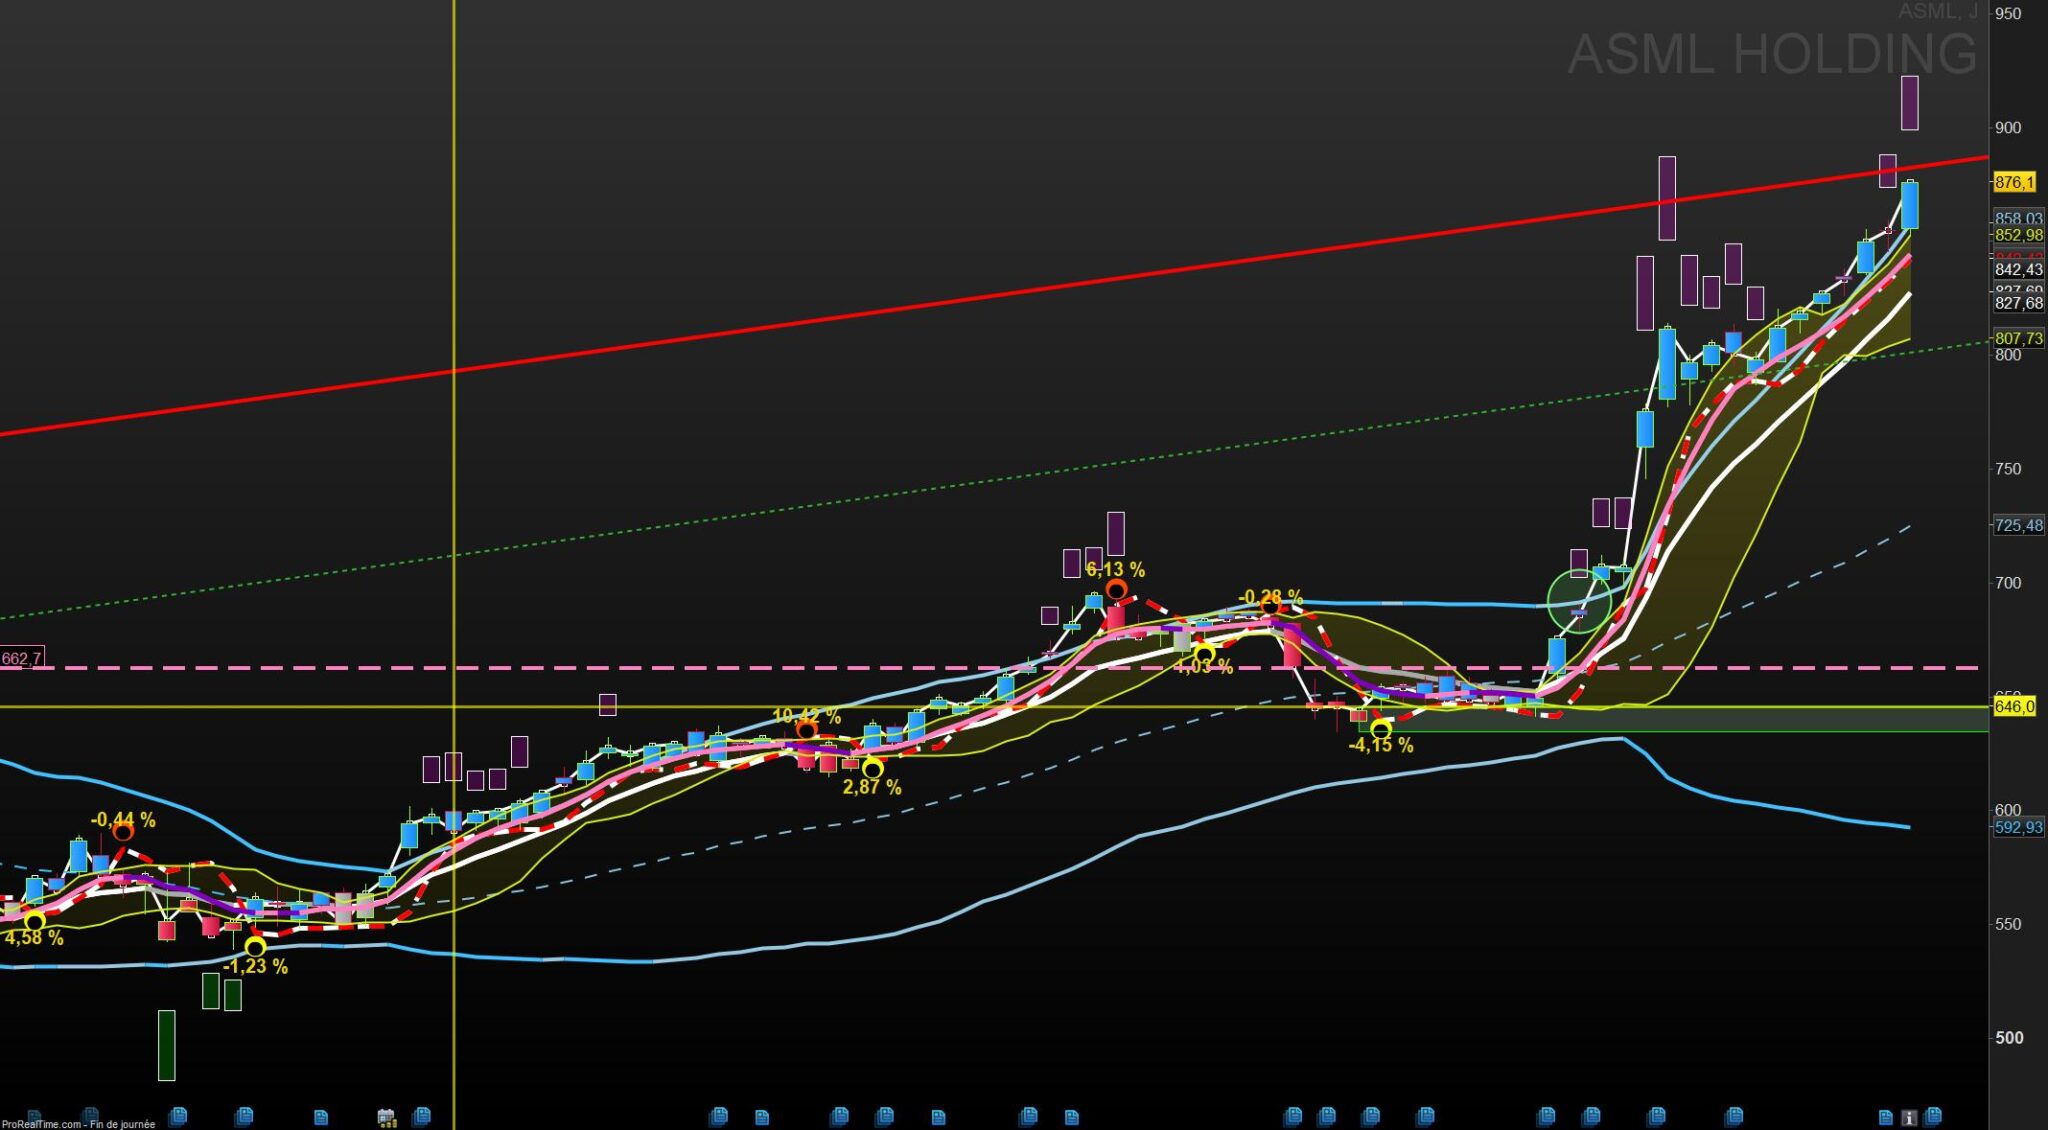This screenshot has width=2048, height=1130.
Task: Select the 876,1 current price label
Action: [2014, 182]
